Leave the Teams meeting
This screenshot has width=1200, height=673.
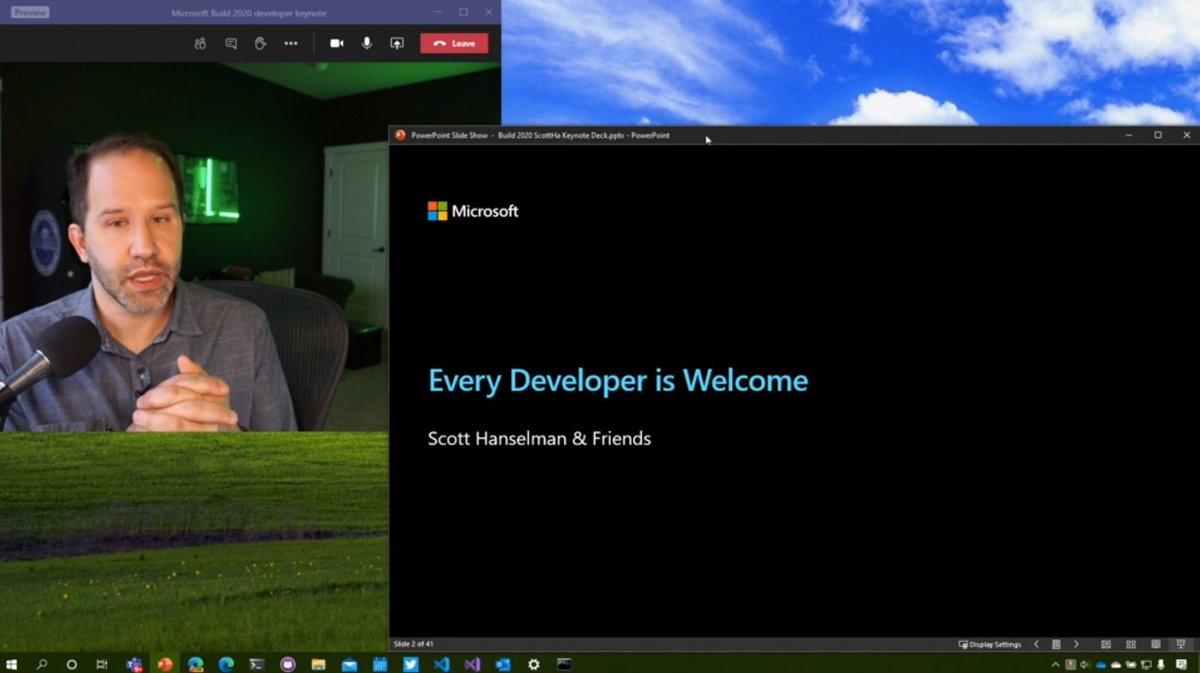(x=455, y=43)
